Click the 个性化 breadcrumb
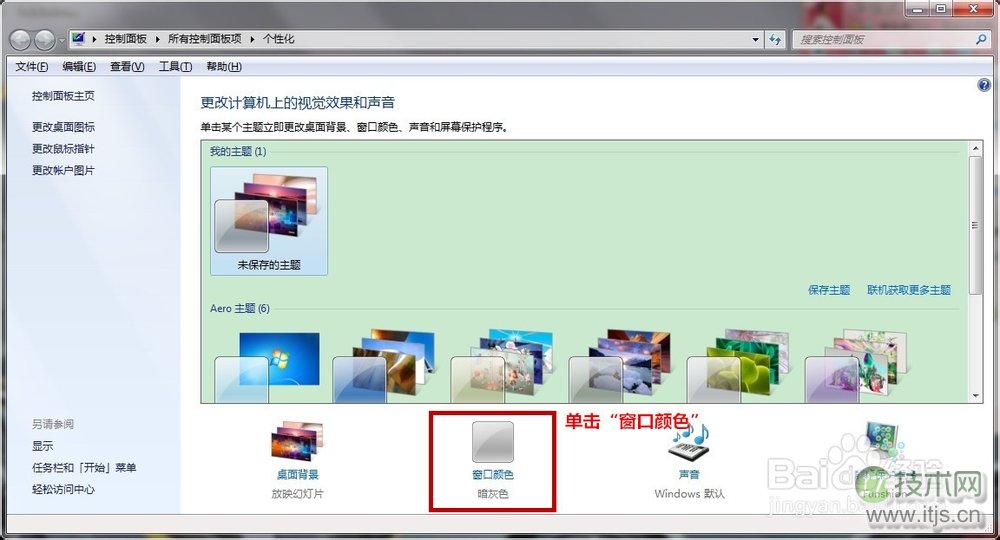This screenshot has height=540, width=1000. (279, 39)
